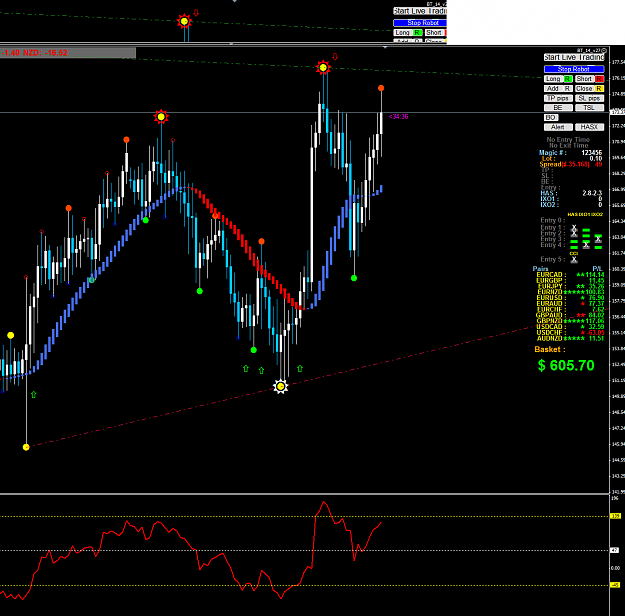Click Stop Robot in the upper chart window

pos(420,23)
